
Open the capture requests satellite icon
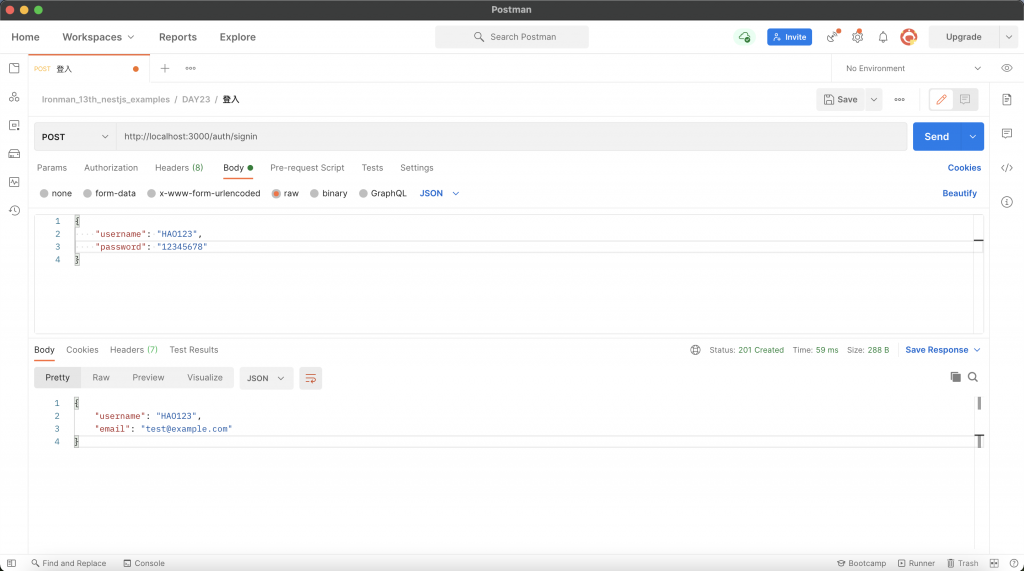pos(832,37)
